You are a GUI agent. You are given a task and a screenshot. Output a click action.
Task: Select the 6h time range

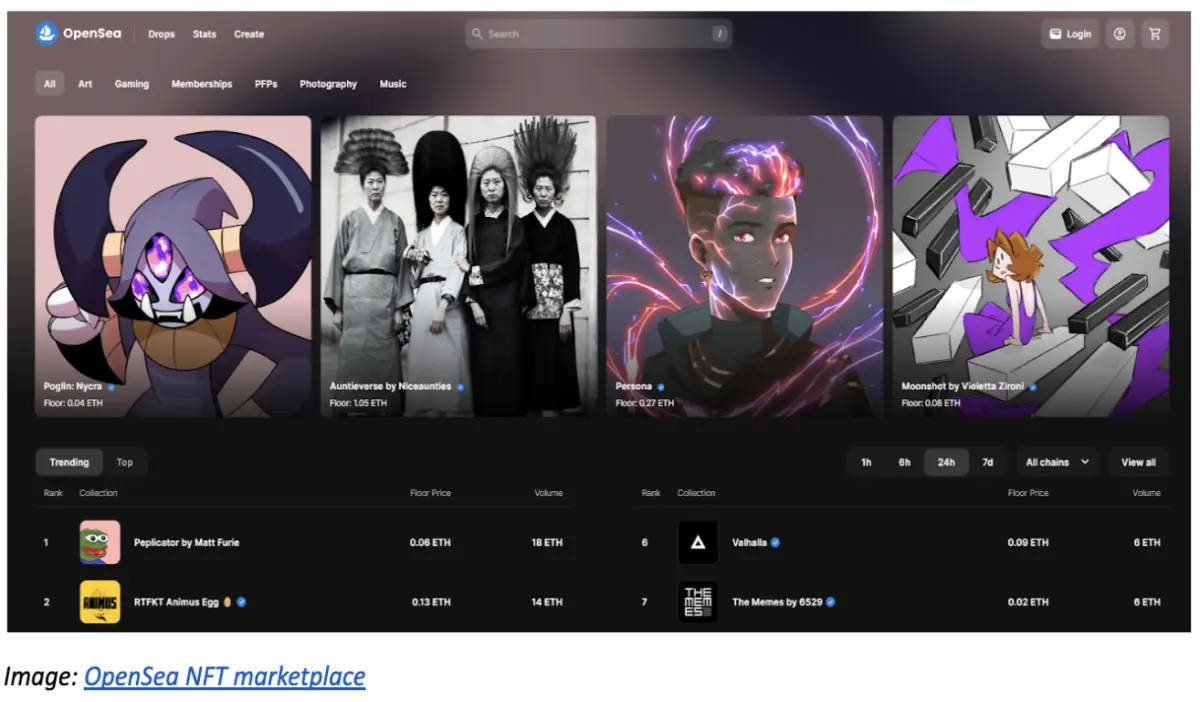click(x=904, y=462)
